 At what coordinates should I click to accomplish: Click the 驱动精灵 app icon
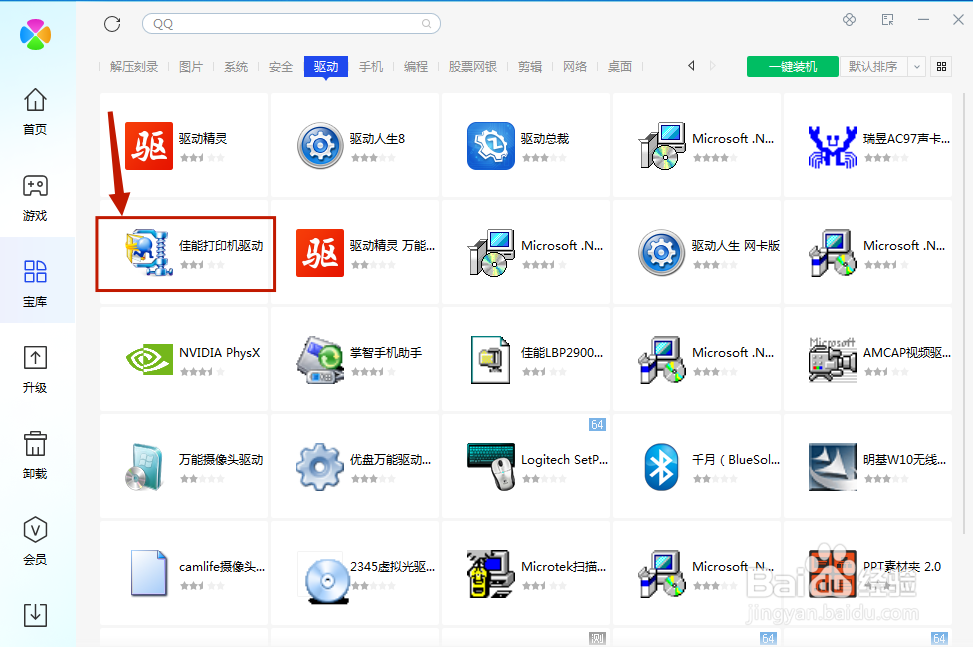pyautogui.click(x=149, y=146)
